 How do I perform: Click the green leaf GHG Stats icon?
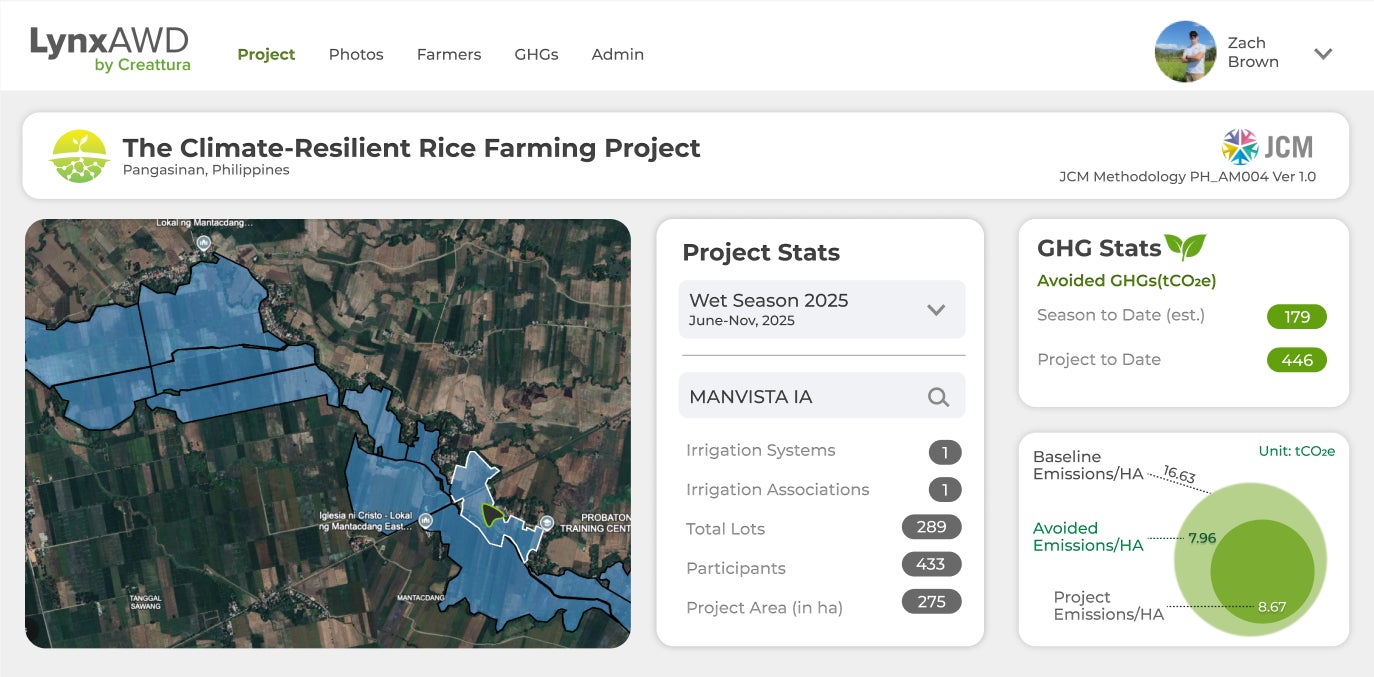1187,247
